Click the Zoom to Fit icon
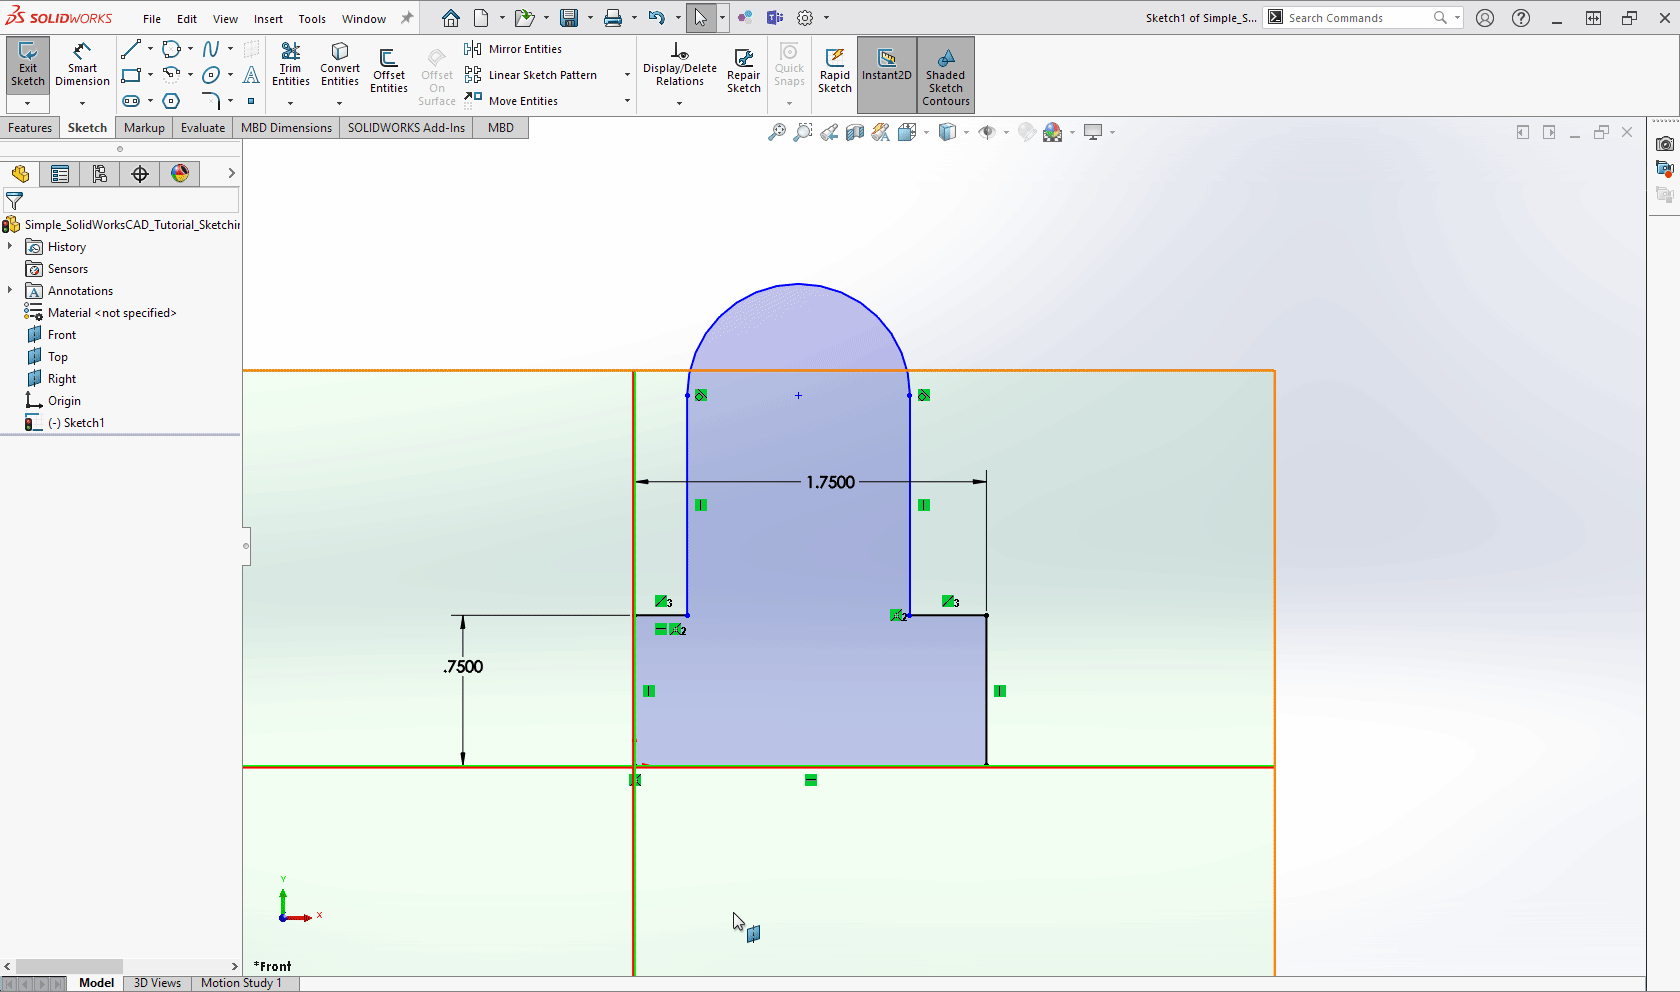1680x992 pixels. [776, 131]
